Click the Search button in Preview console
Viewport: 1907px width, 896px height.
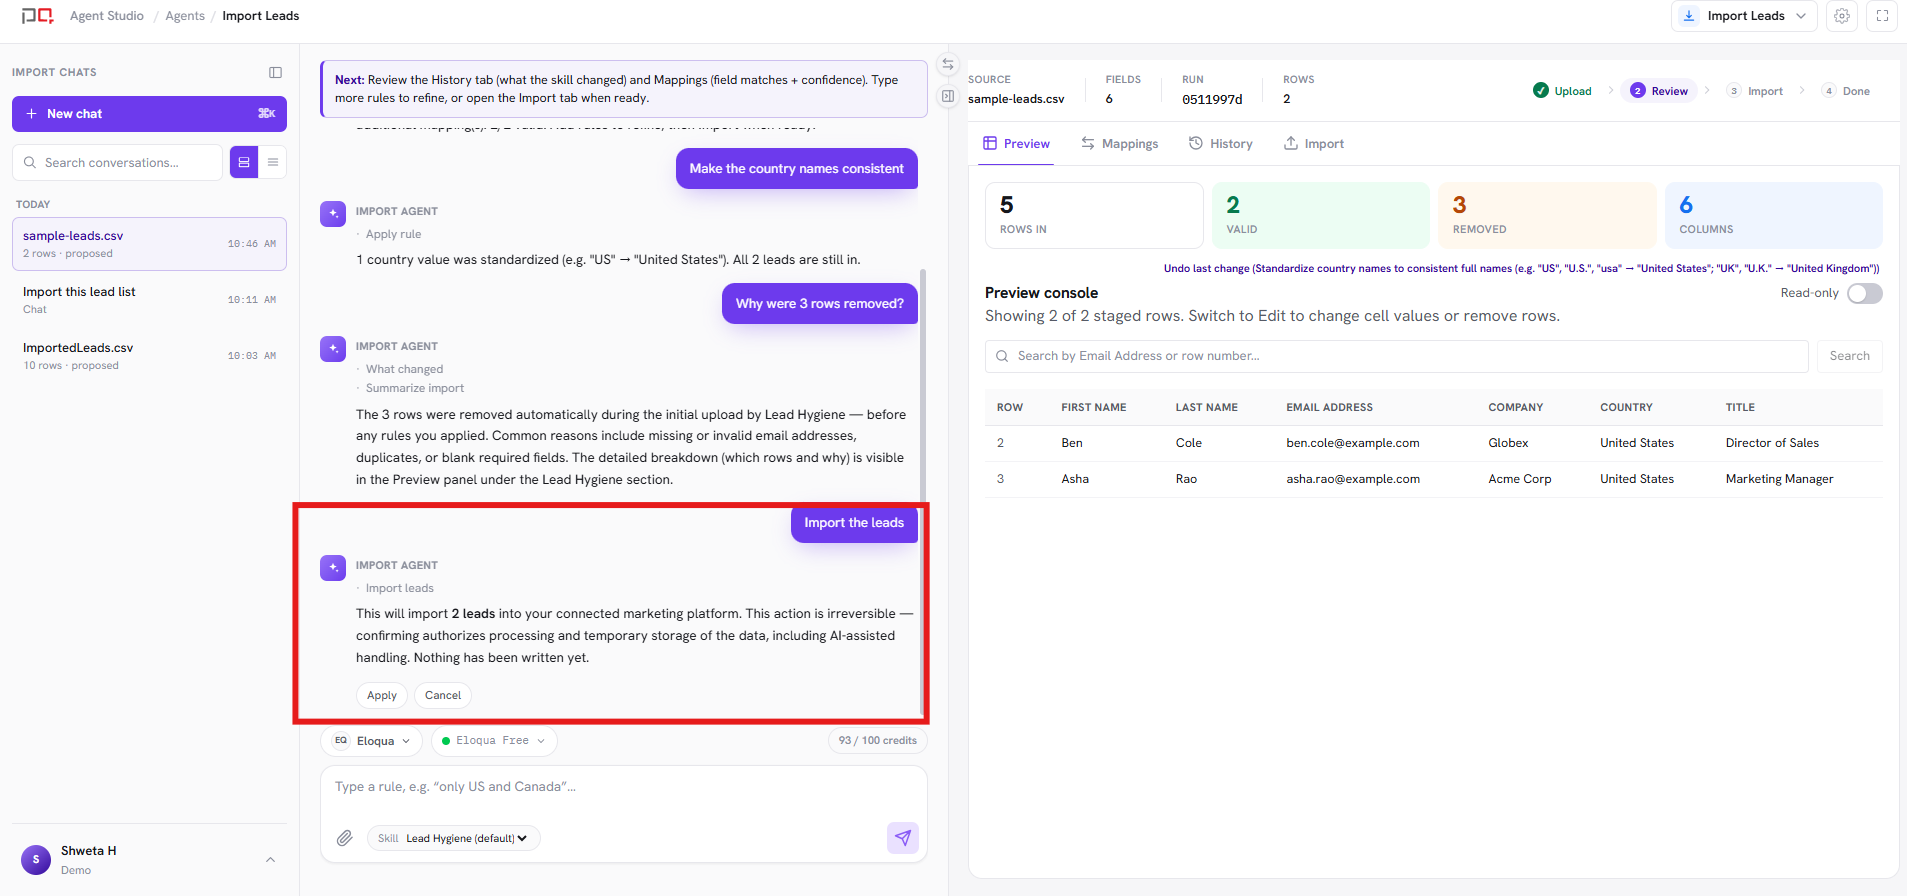tap(1849, 356)
